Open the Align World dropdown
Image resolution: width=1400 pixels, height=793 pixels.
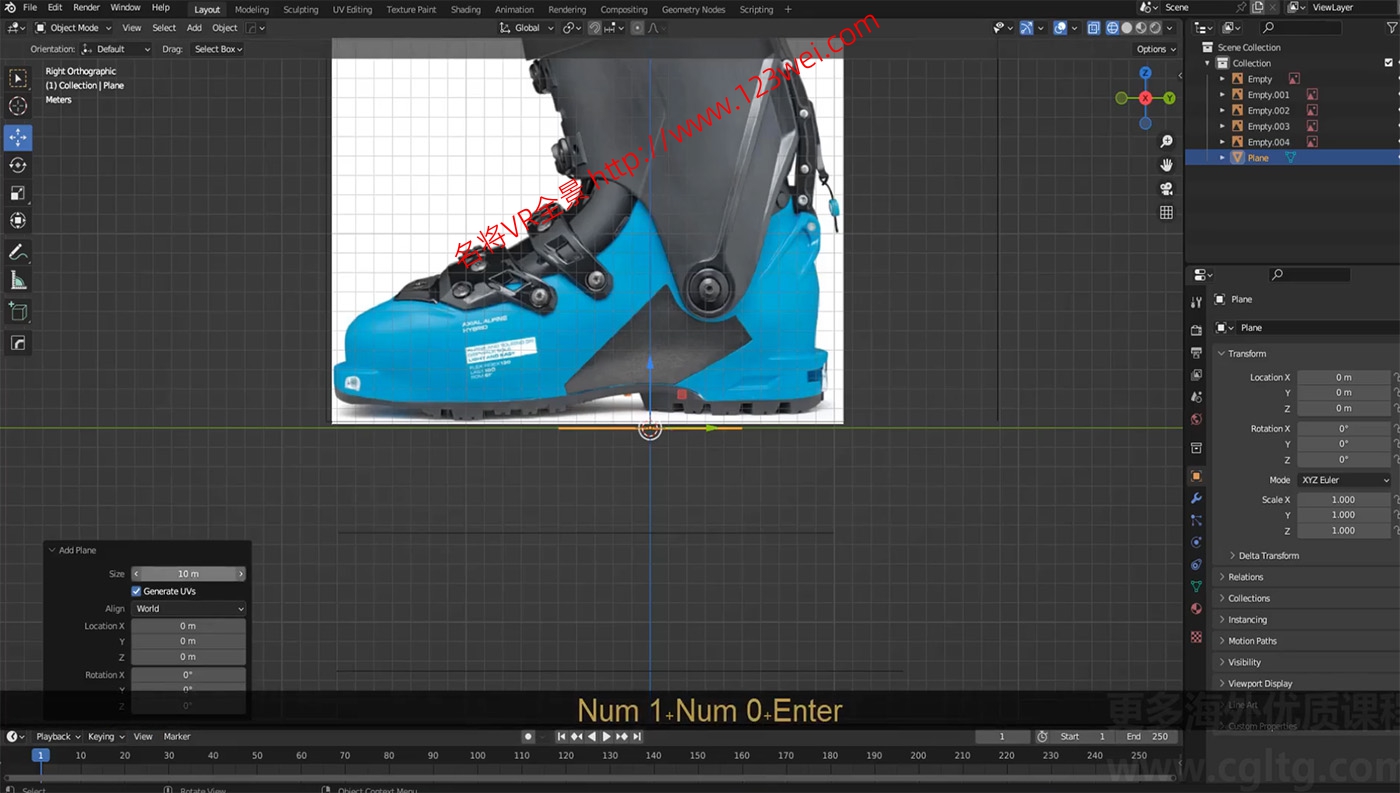click(188, 608)
